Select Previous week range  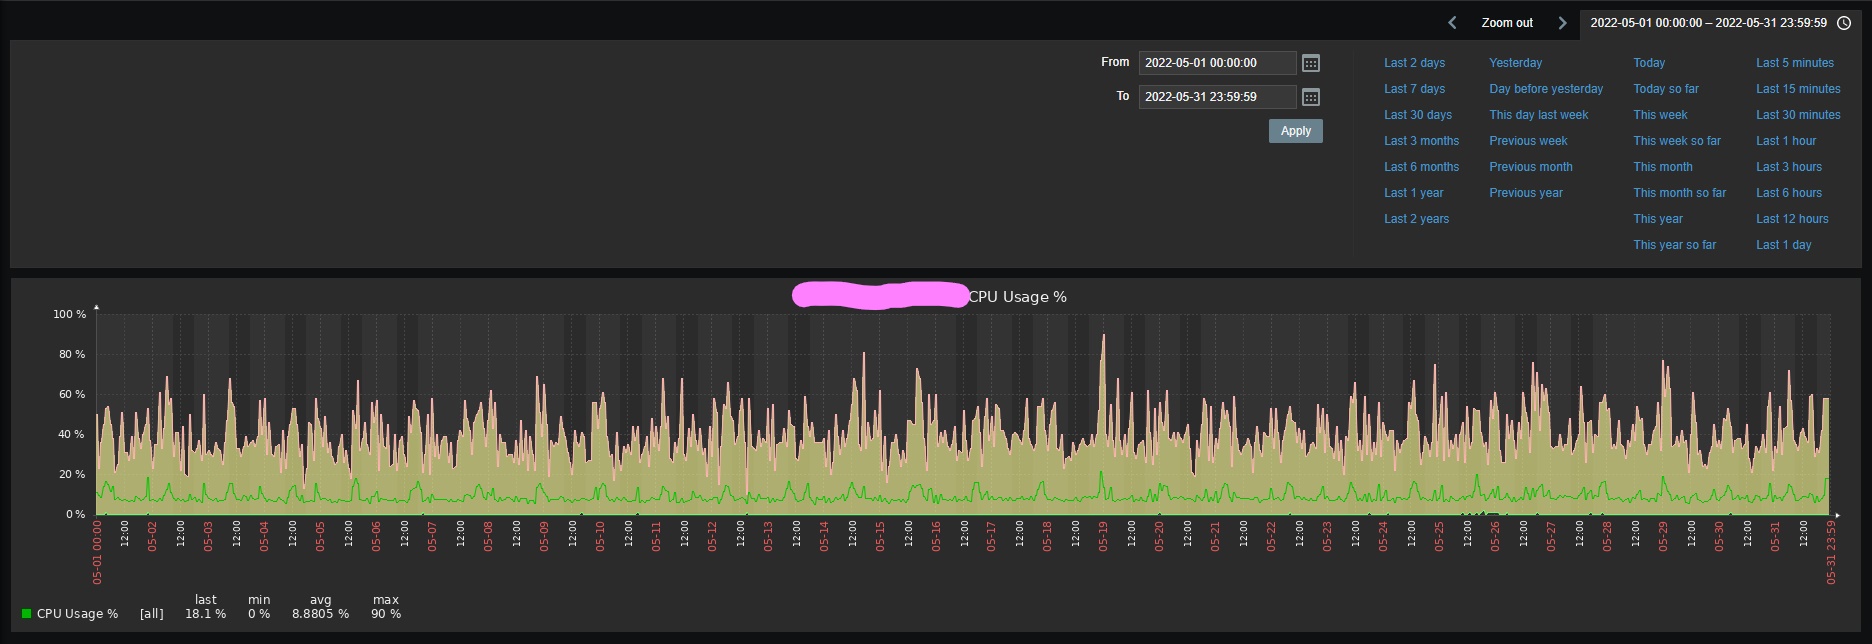coord(1528,141)
